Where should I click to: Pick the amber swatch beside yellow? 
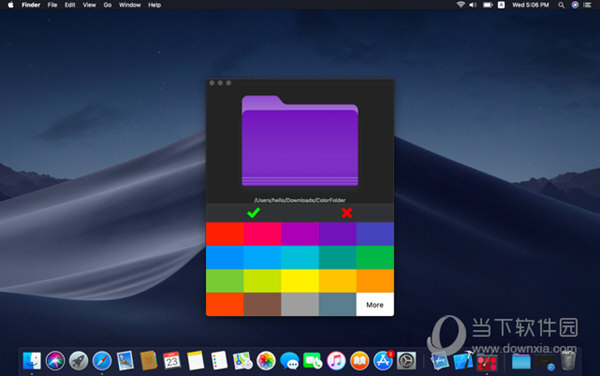337,281
